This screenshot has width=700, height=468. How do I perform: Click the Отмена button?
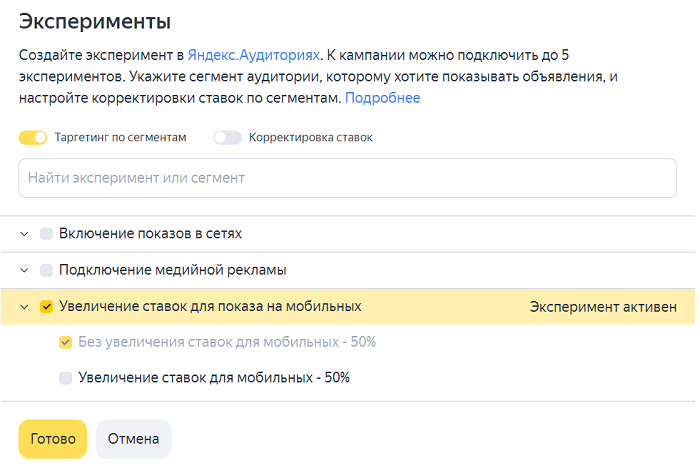[x=133, y=439]
